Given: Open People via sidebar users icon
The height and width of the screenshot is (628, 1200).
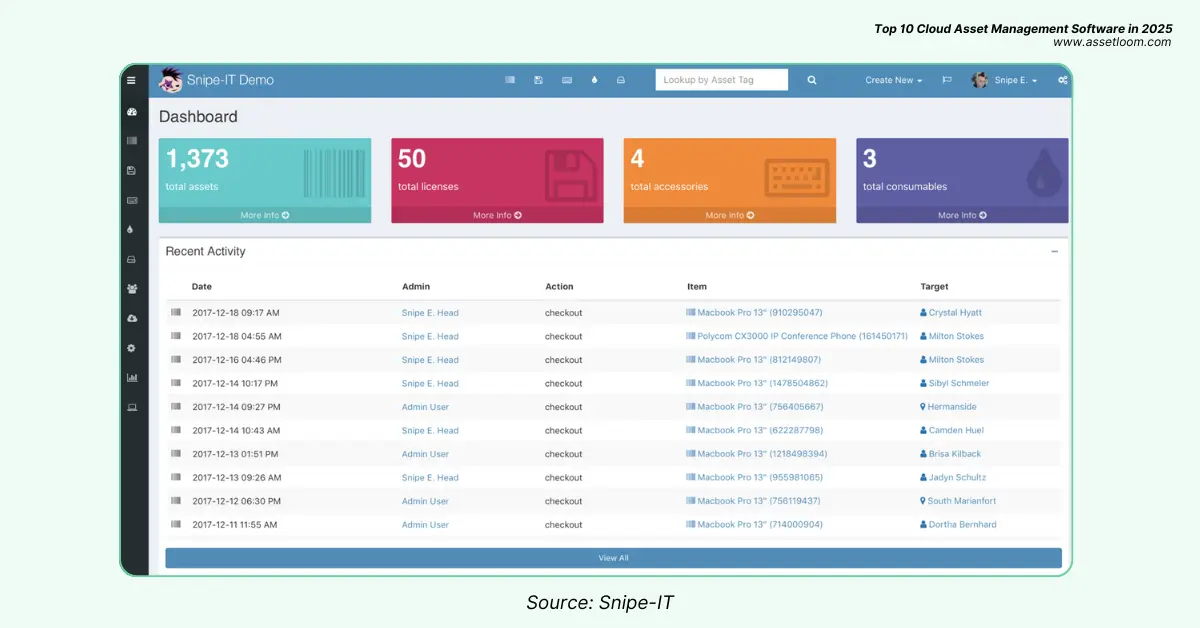Looking at the screenshot, I should pyautogui.click(x=131, y=289).
